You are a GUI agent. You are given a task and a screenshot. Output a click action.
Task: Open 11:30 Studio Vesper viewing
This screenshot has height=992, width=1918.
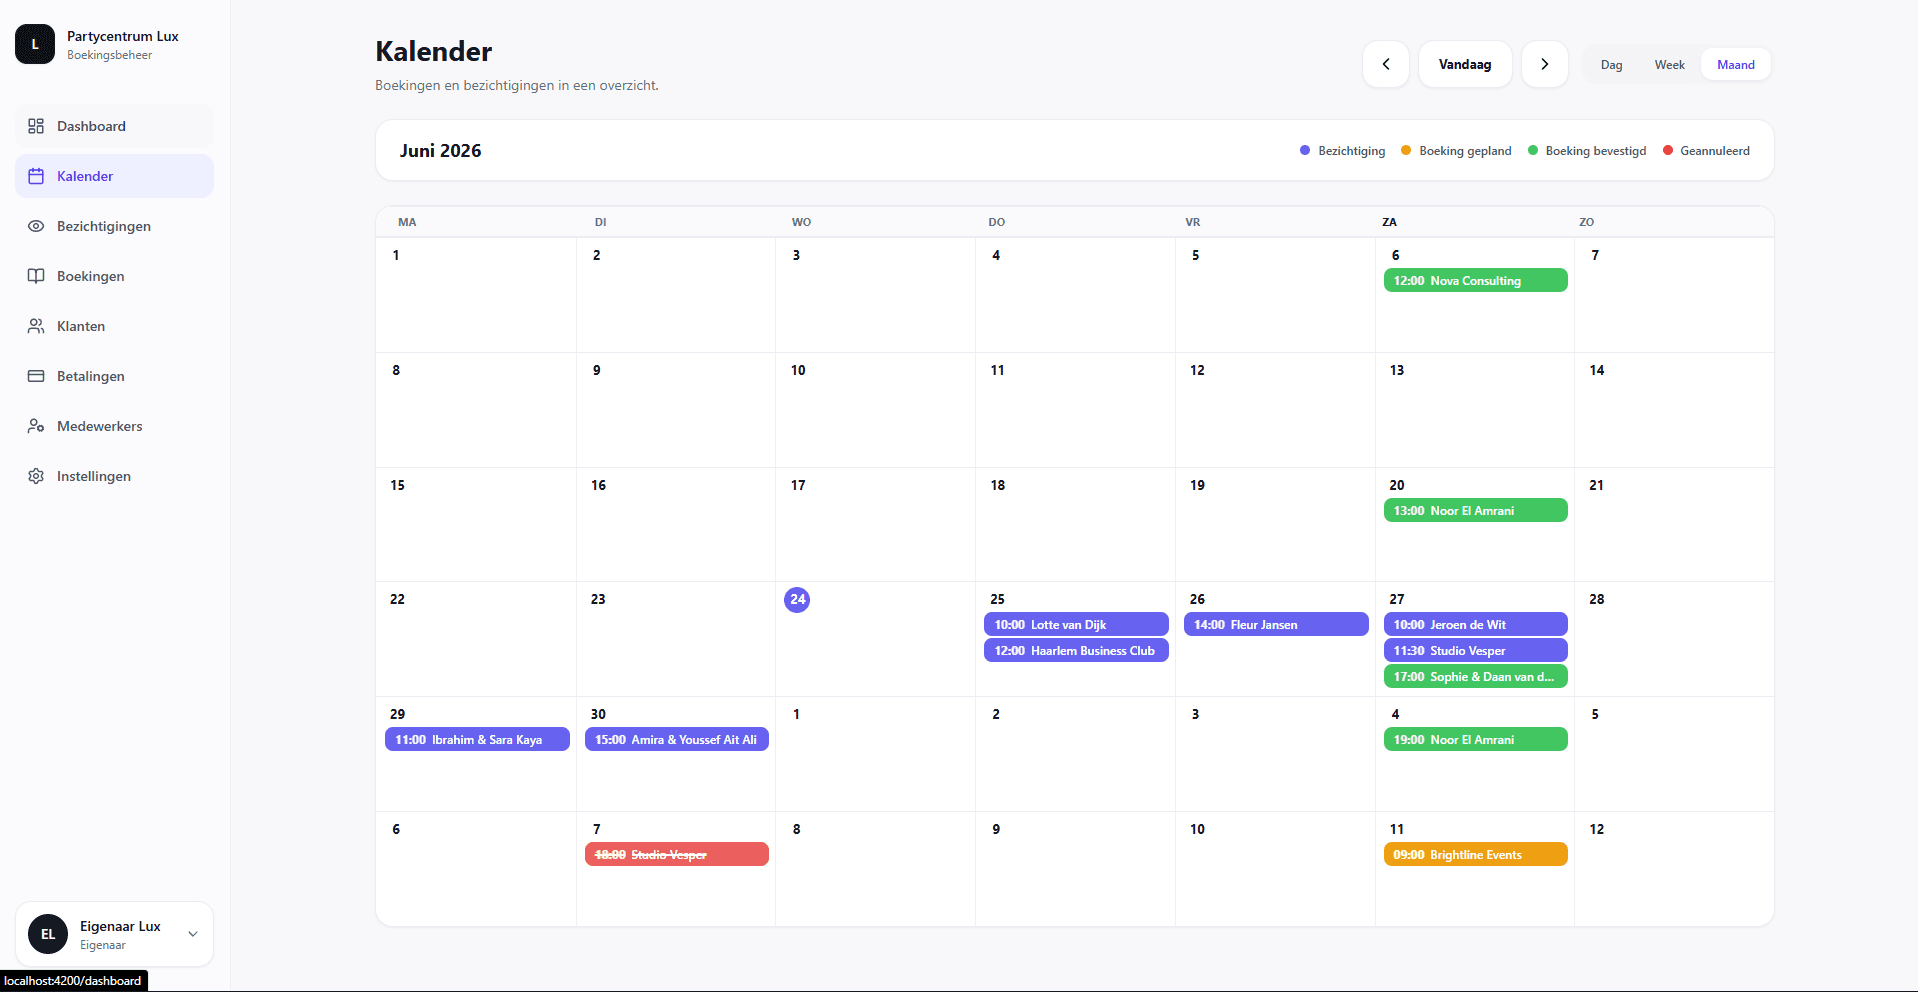point(1475,650)
